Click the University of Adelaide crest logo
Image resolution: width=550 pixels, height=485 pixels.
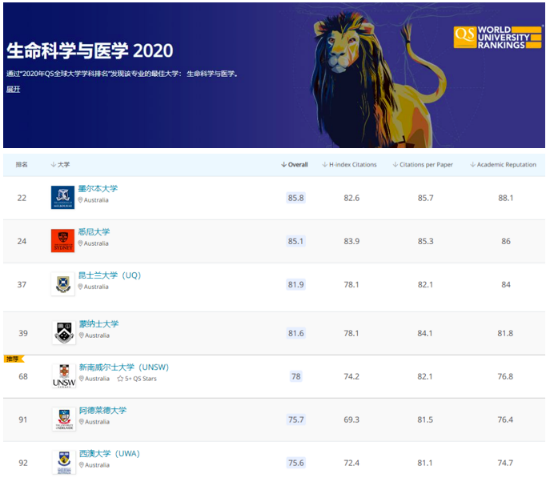point(64,419)
